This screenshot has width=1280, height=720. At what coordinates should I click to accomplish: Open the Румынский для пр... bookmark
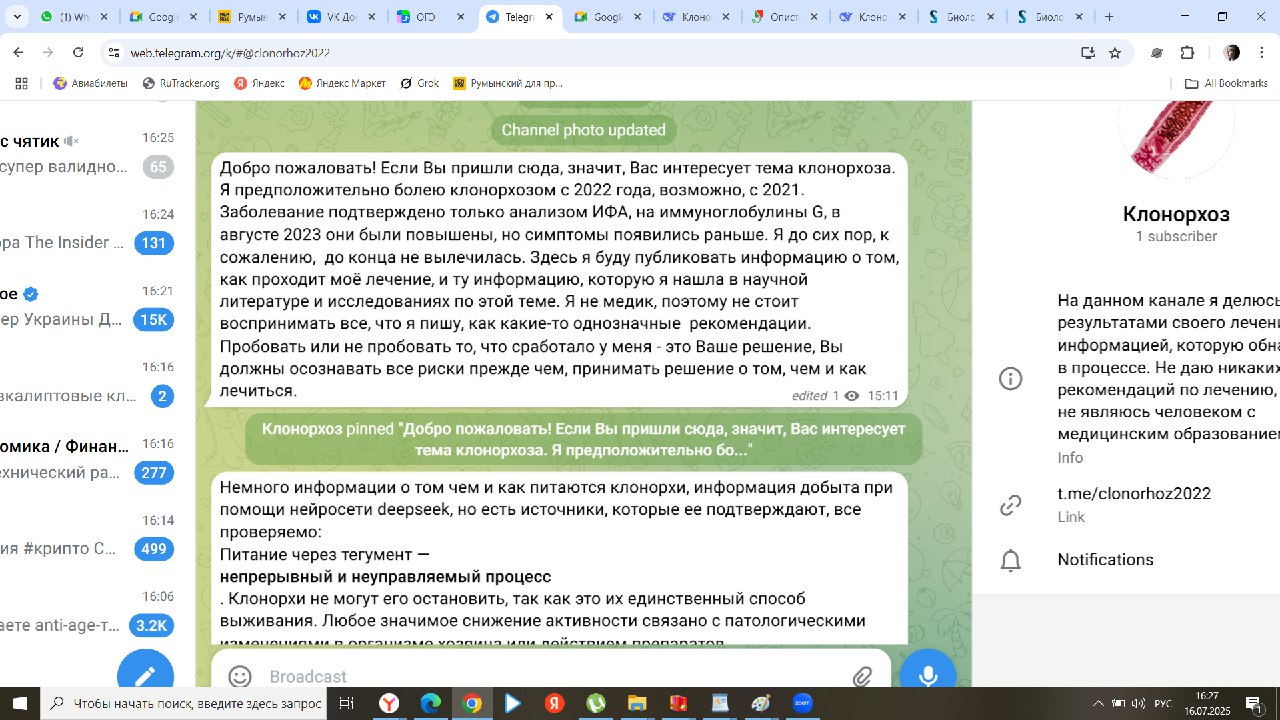509,84
